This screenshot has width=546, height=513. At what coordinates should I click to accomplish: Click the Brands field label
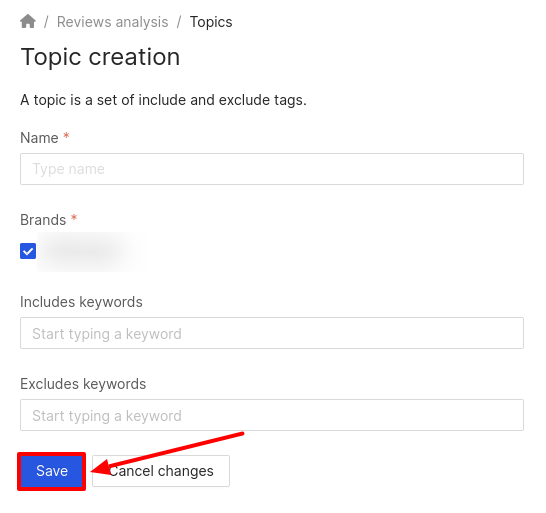(43, 220)
